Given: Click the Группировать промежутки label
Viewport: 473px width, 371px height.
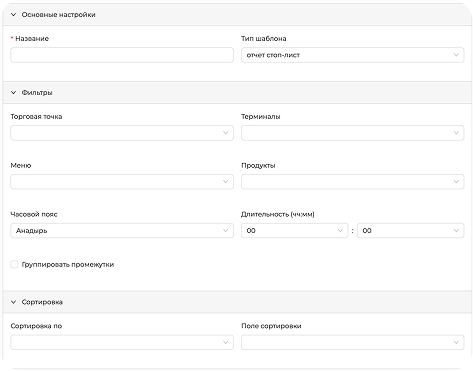Looking at the screenshot, I should (68, 265).
